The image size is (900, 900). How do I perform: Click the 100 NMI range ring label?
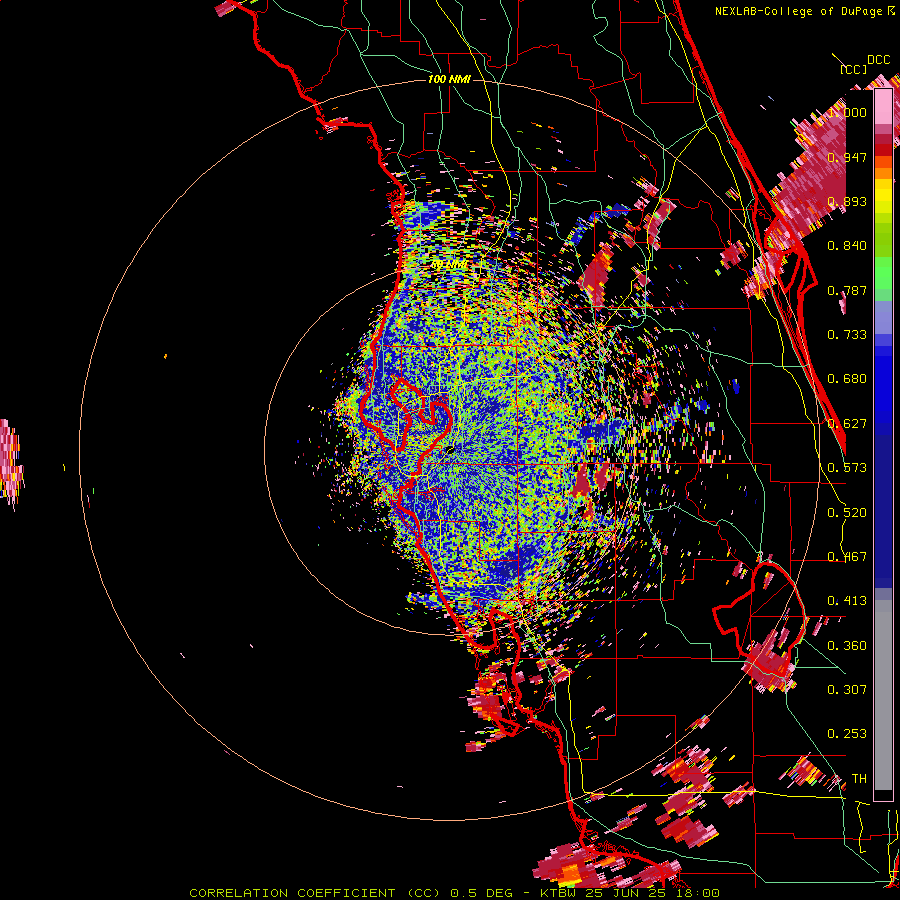point(449,79)
